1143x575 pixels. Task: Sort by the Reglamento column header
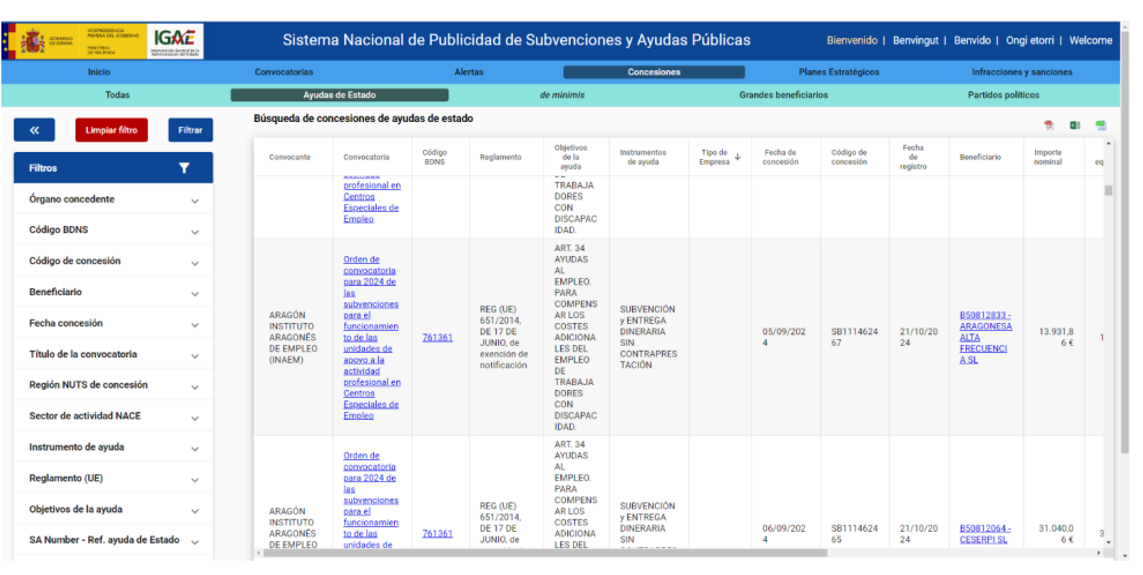[500, 157]
